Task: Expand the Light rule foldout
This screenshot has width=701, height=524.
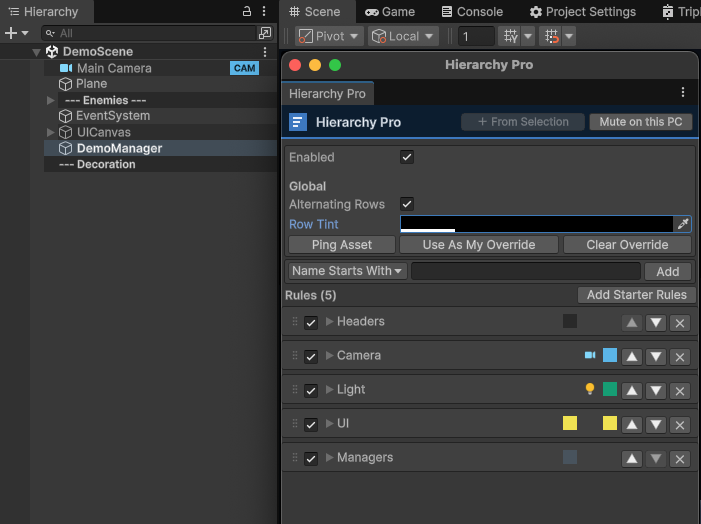Action: click(329, 389)
